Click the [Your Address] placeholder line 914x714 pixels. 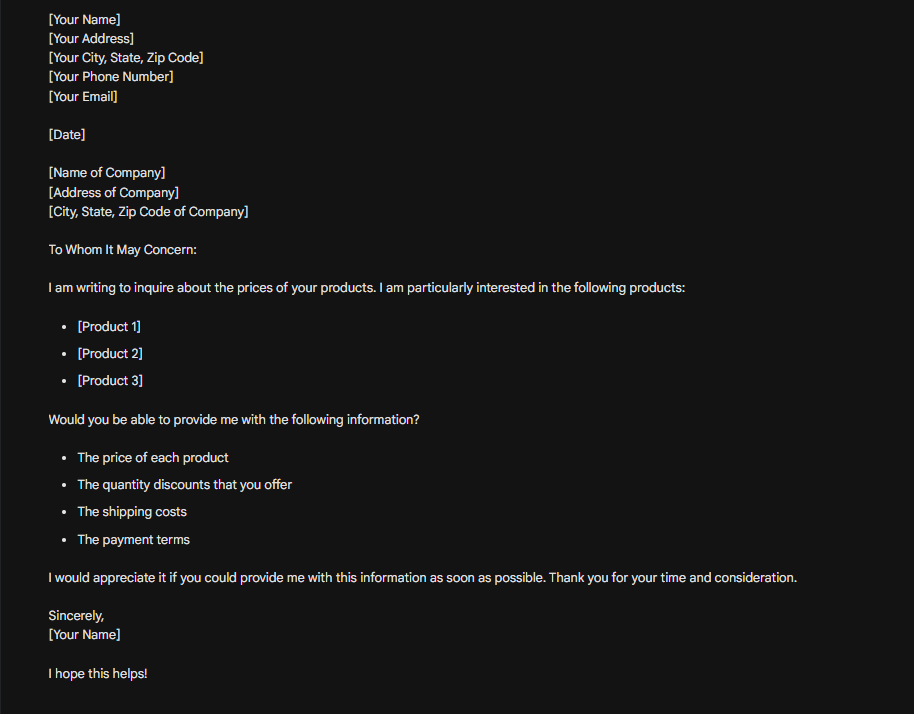click(x=91, y=38)
